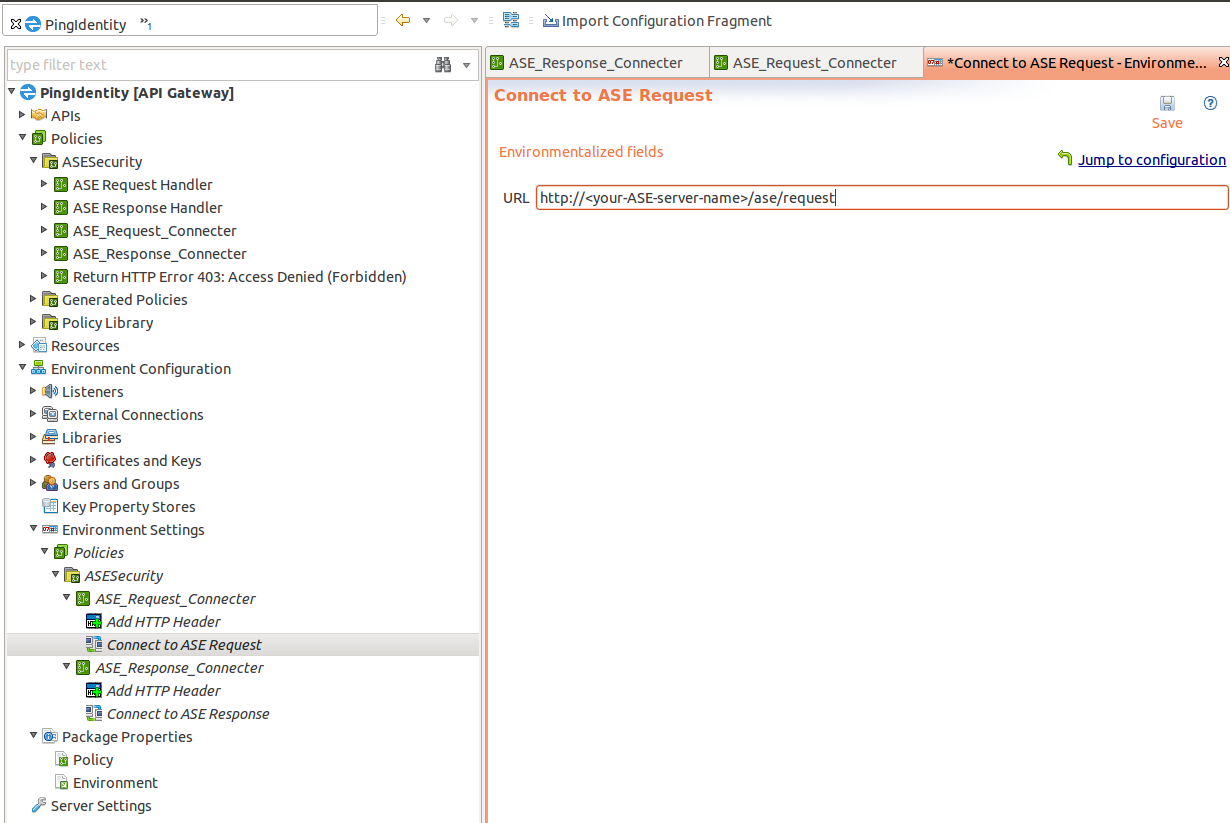
Task: Click the Users and Groups icon
Action: (x=50, y=484)
